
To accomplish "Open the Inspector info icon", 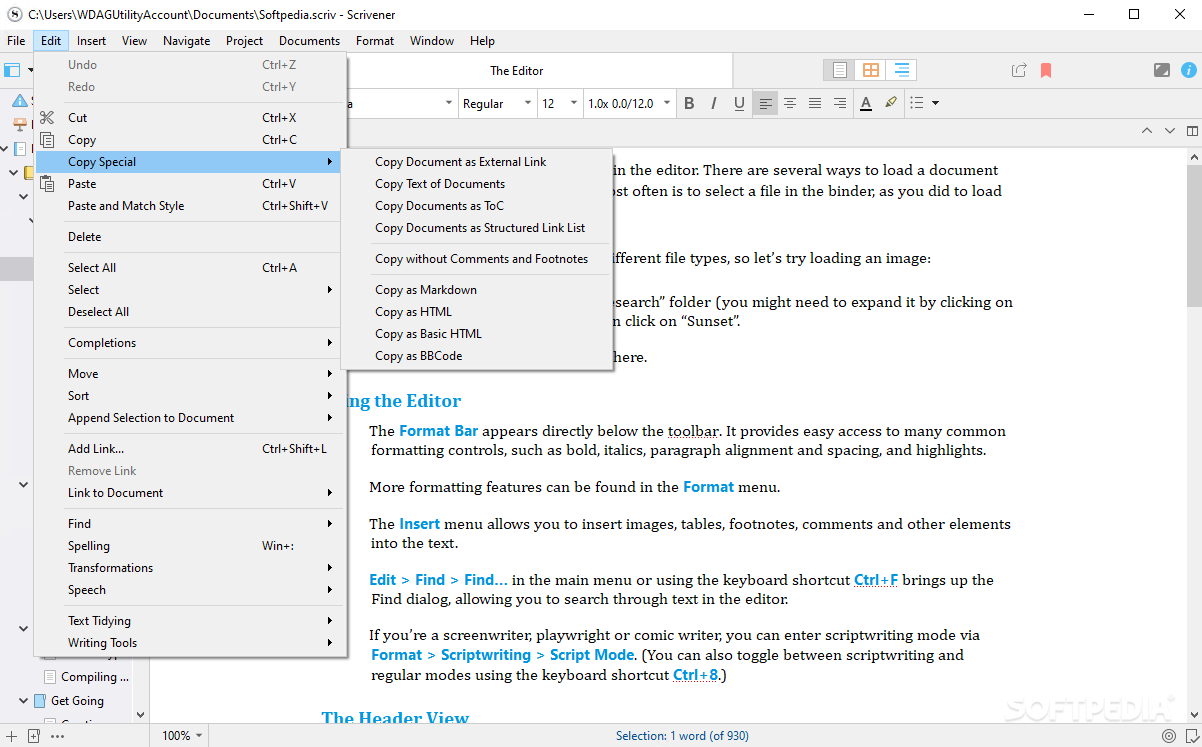I will tap(1189, 70).
